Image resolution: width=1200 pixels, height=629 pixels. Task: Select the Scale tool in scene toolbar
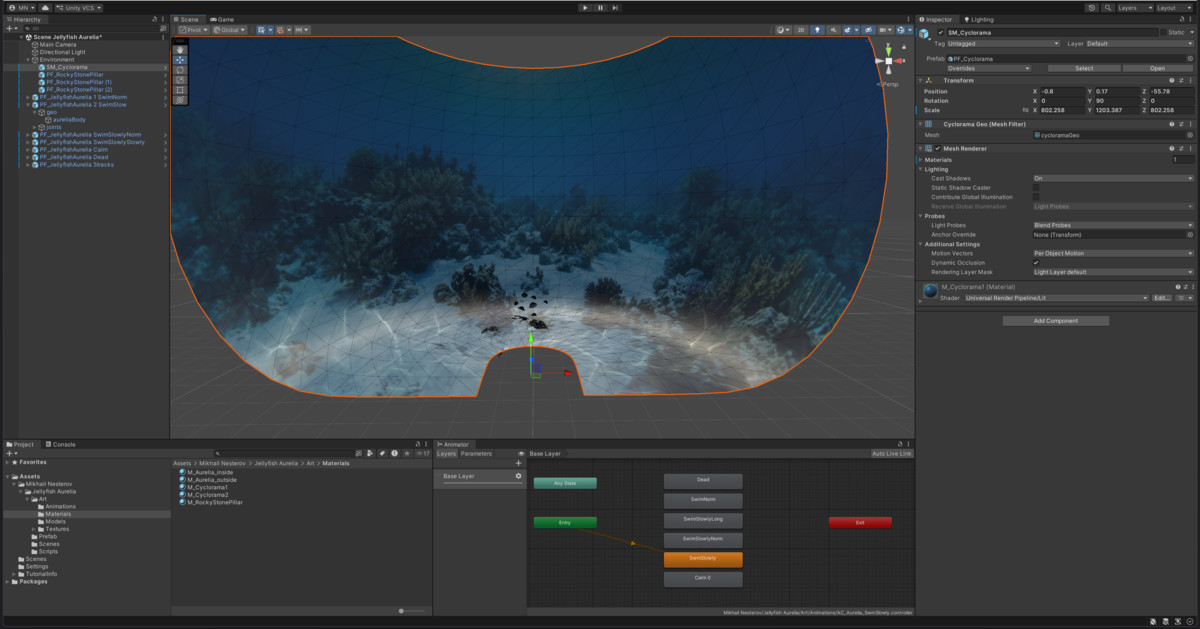point(180,79)
